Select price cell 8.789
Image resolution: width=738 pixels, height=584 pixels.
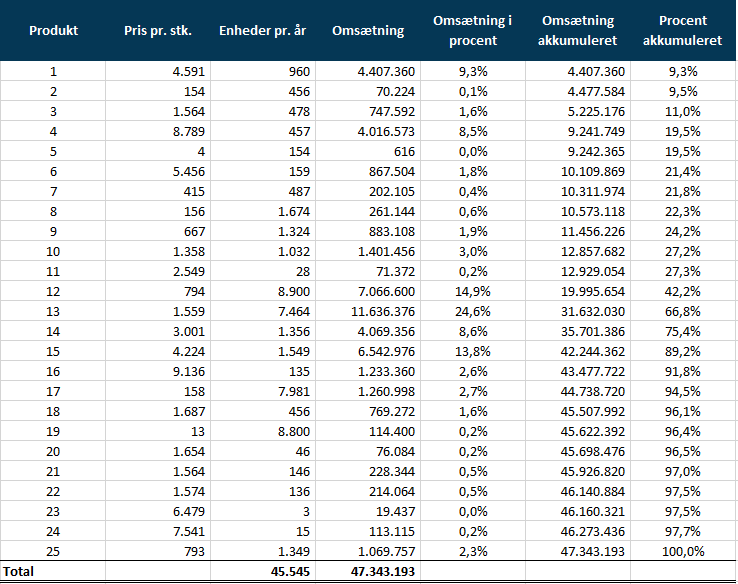(x=189, y=131)
